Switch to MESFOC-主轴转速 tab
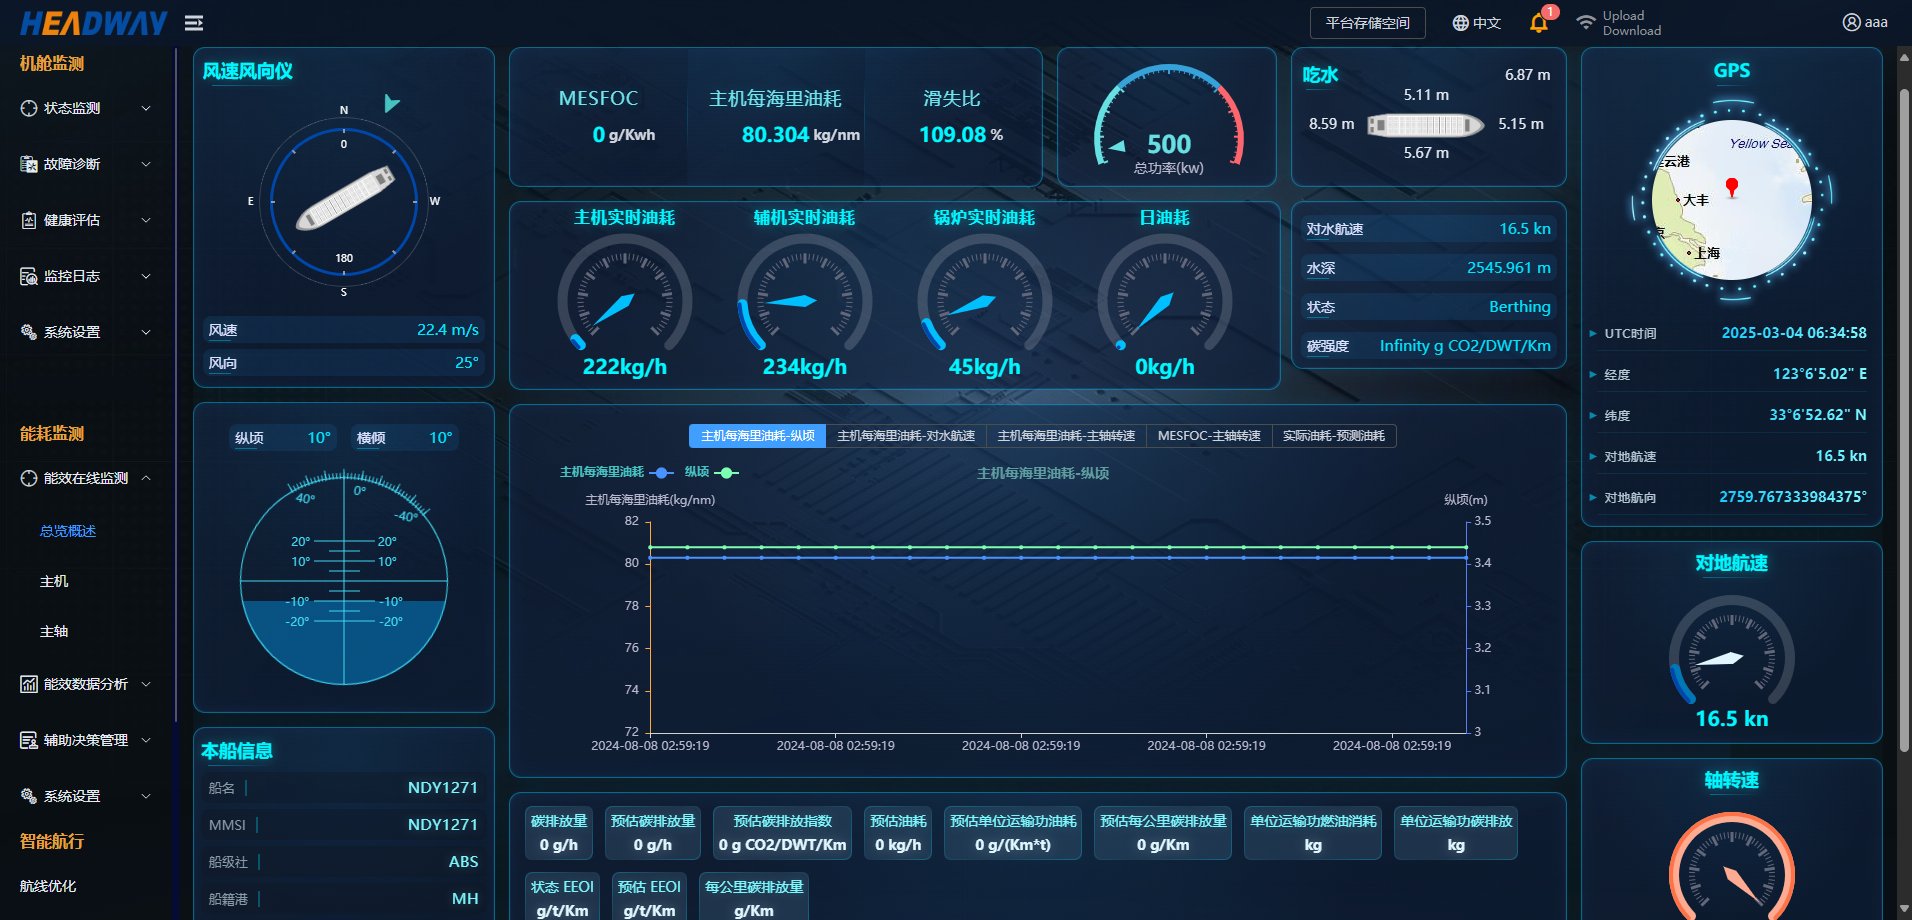 point(1208,436)
